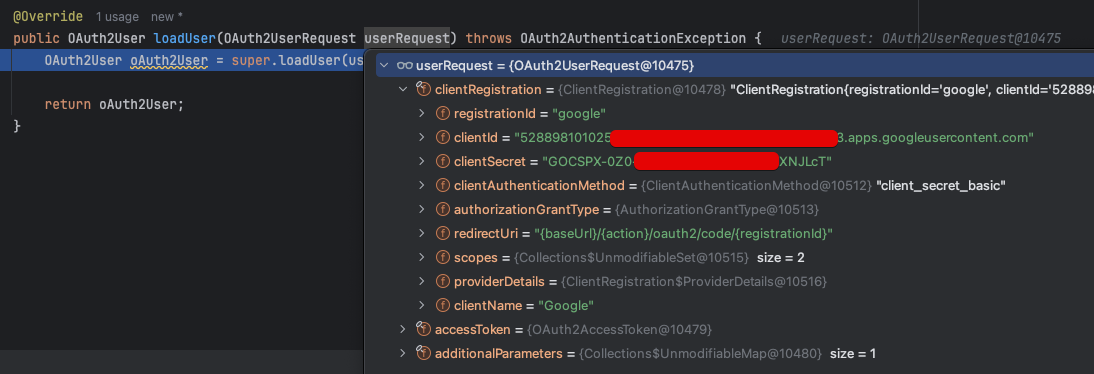Click the "new *" author inlay hint
Viewport: 1094px width, 374px height.
pos(167,17)
